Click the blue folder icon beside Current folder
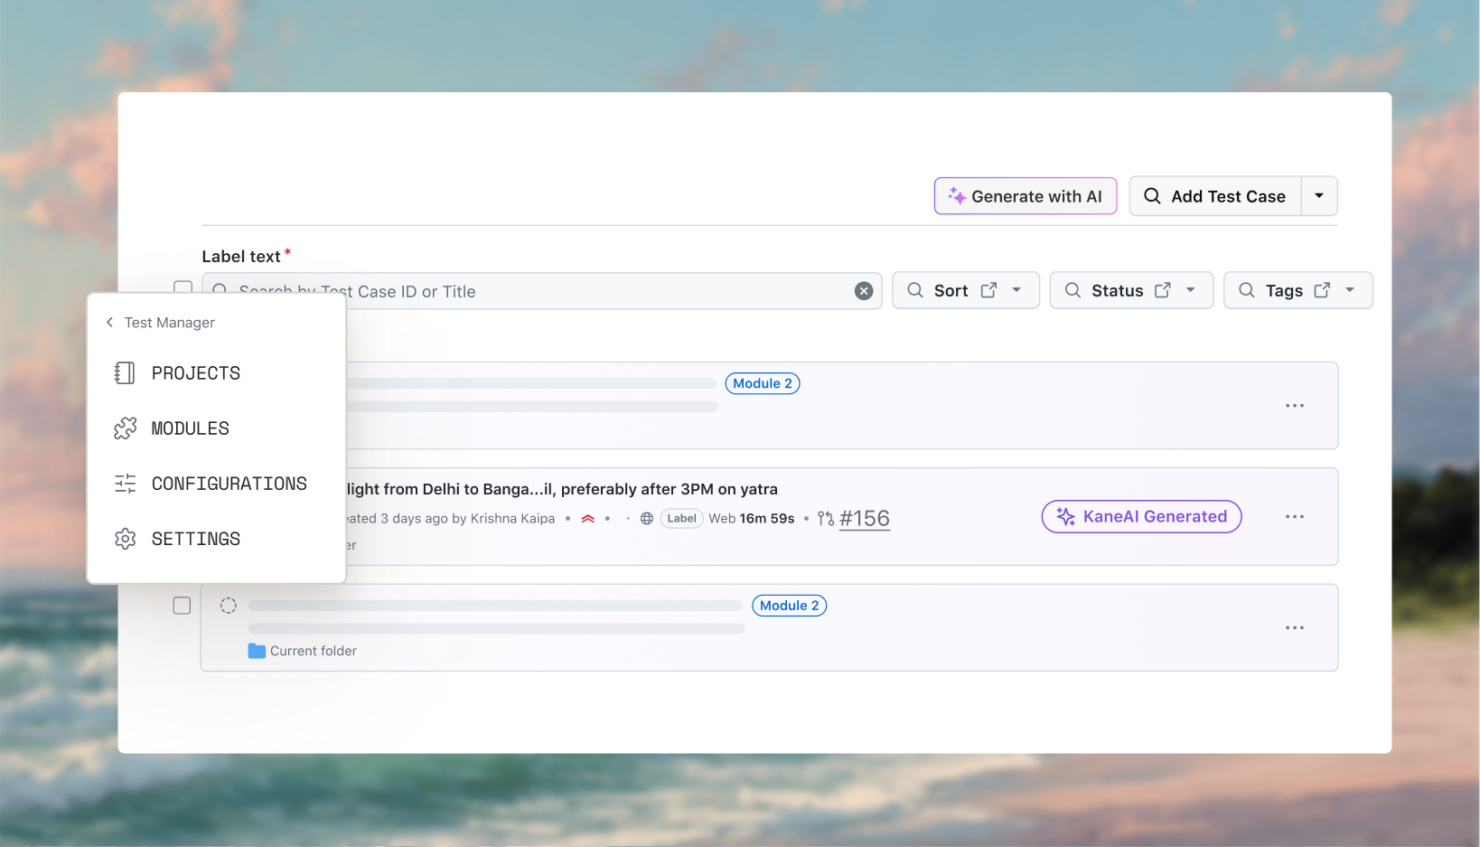This screenshot has width=1480, height=847. coord(255,650)
